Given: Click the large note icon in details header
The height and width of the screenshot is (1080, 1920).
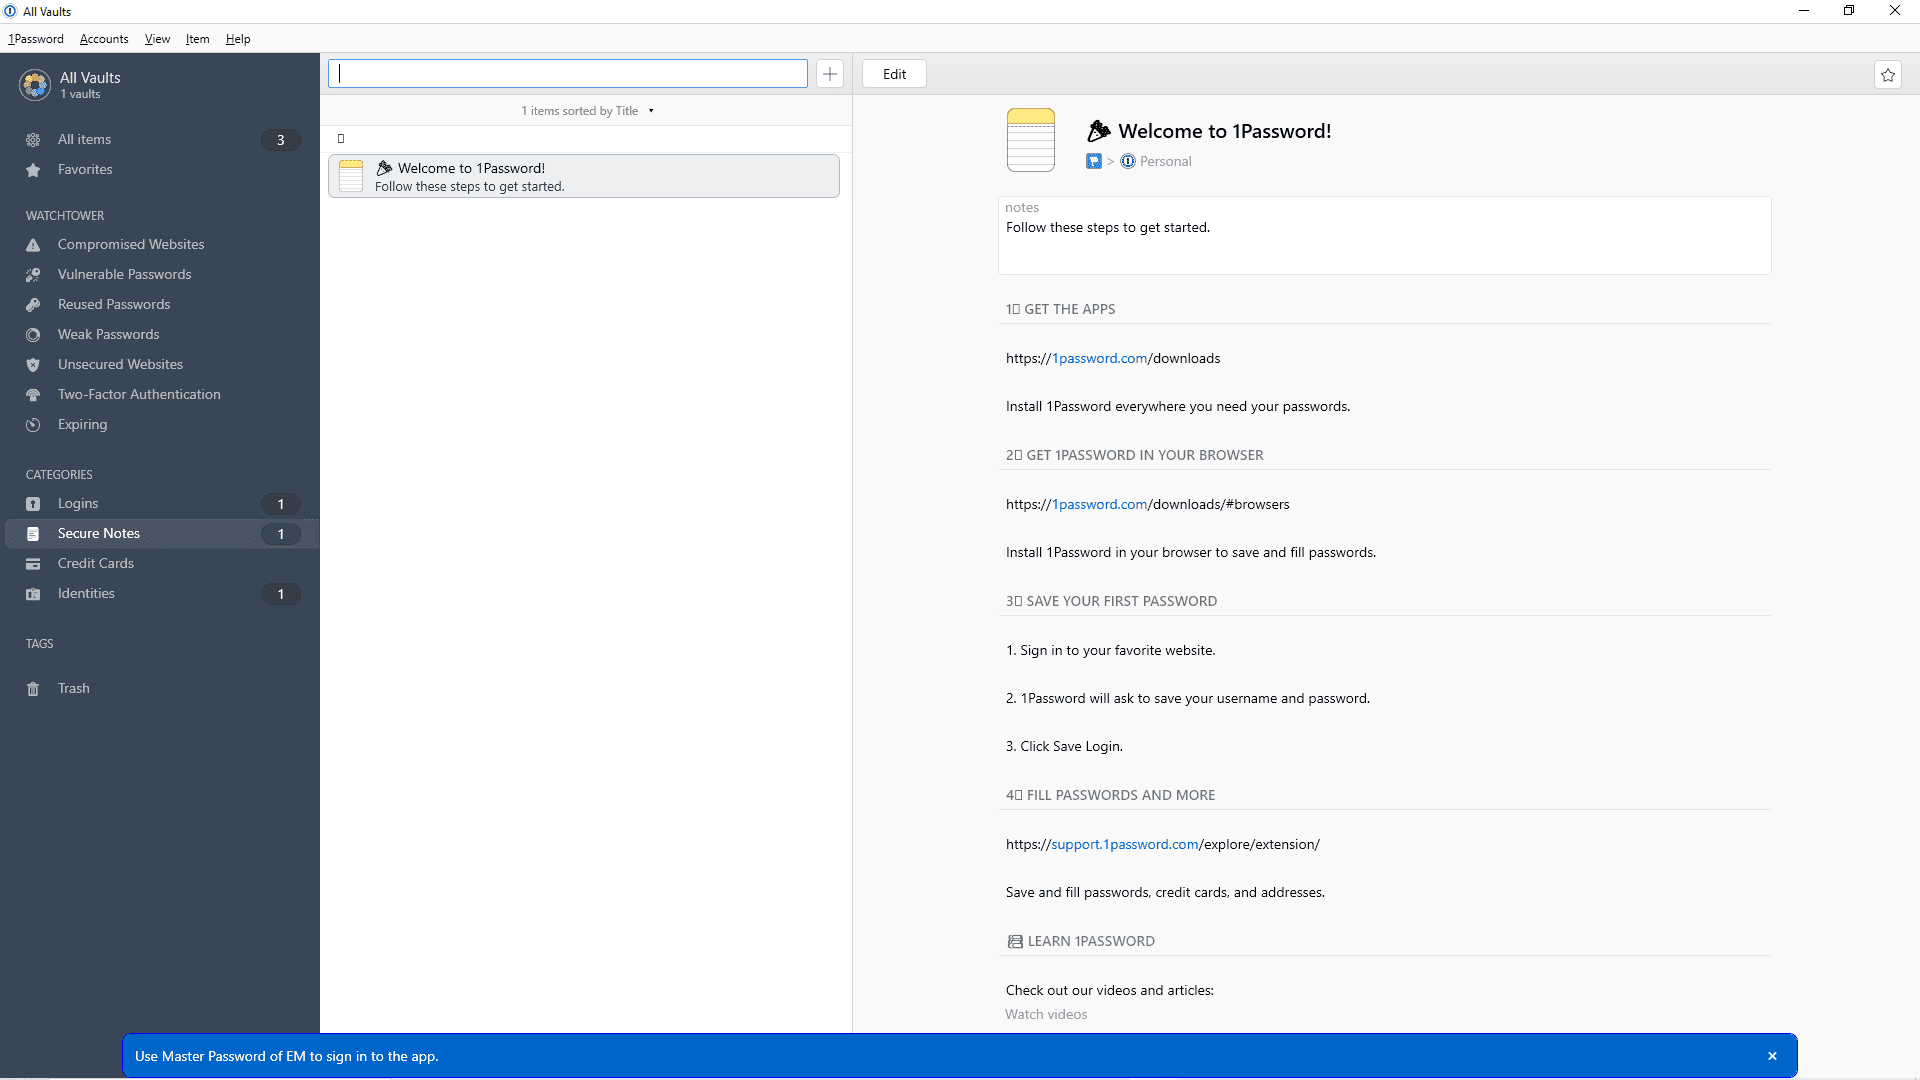Looking at the screenshot, I should pyautogui.click(x=1031, y=140).
